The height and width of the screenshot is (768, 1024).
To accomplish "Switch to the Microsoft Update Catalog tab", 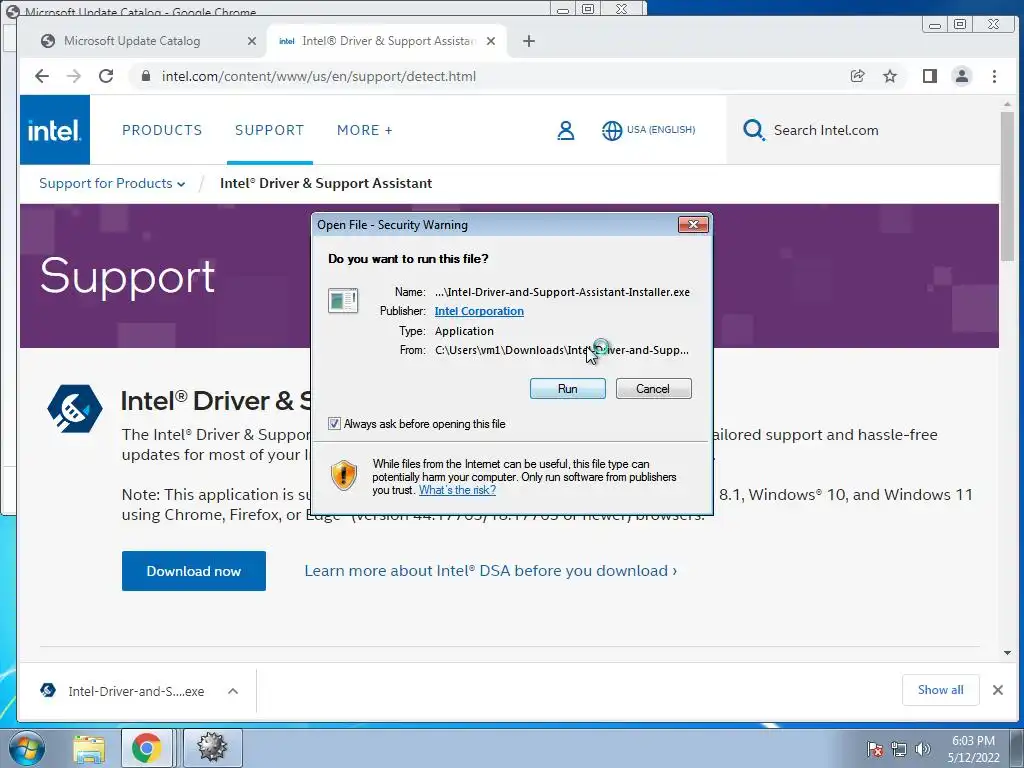I will pos(131,41).
